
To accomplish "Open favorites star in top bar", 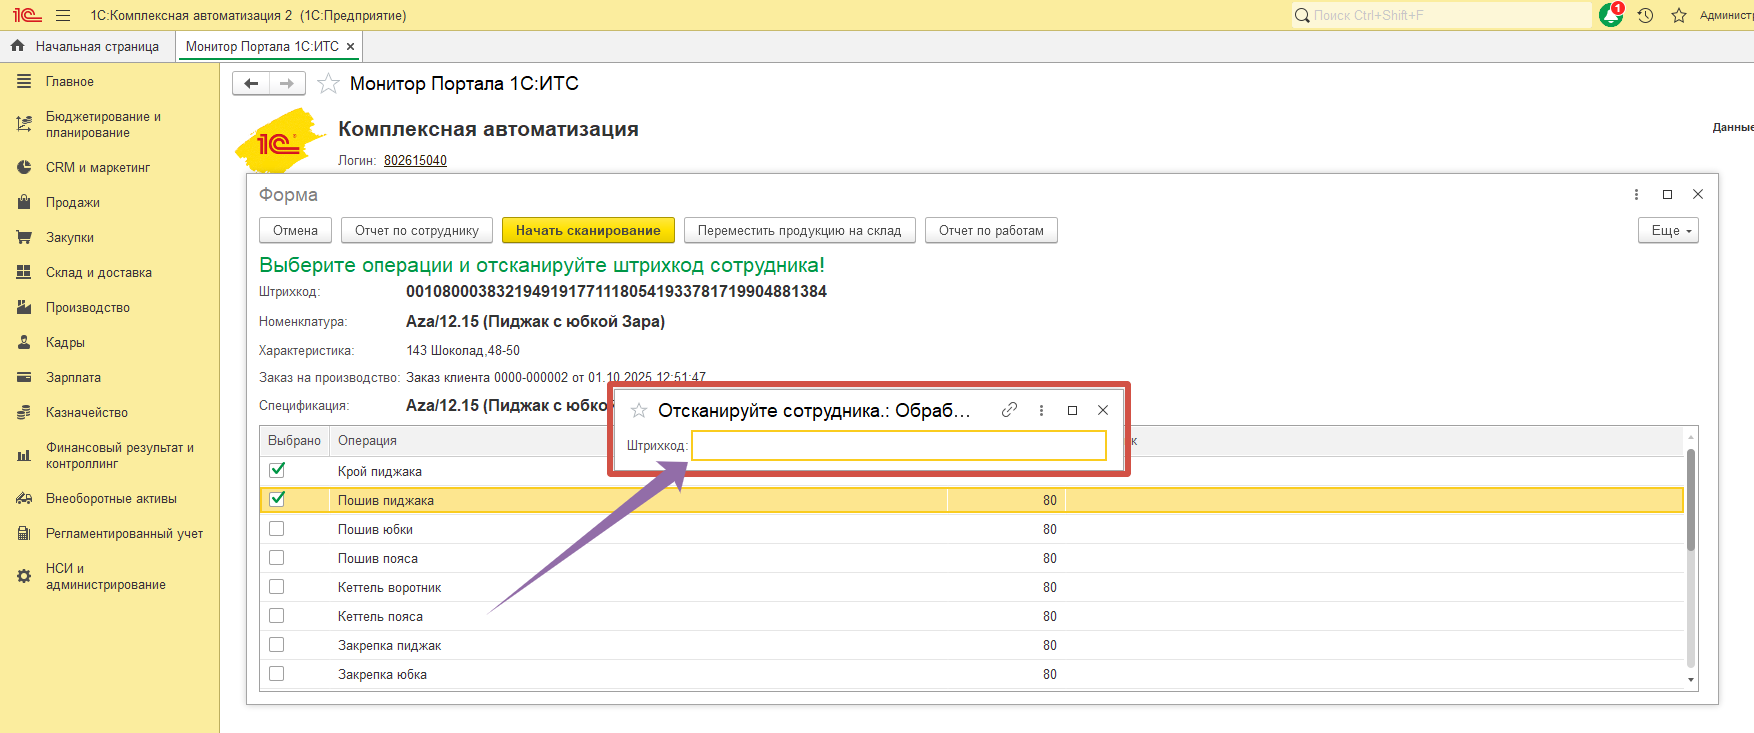I will tap(1679, 15).
